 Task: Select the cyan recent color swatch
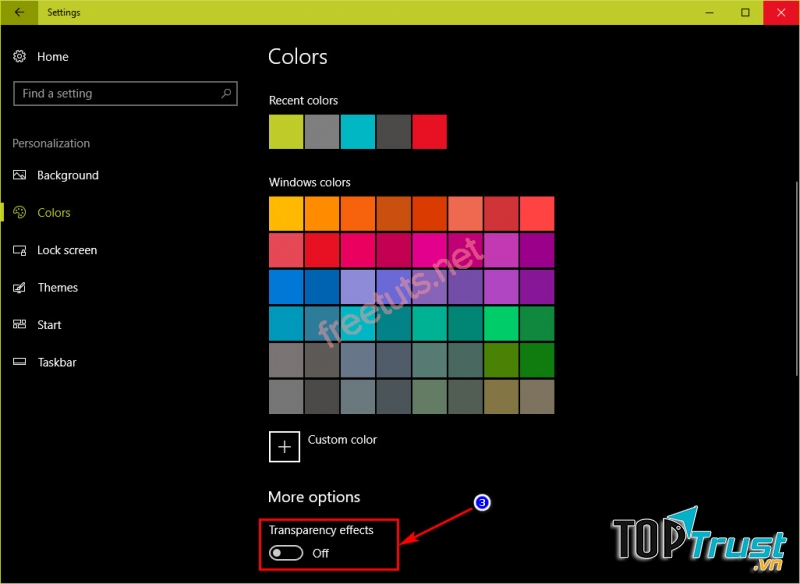click(x=357, y=132)
